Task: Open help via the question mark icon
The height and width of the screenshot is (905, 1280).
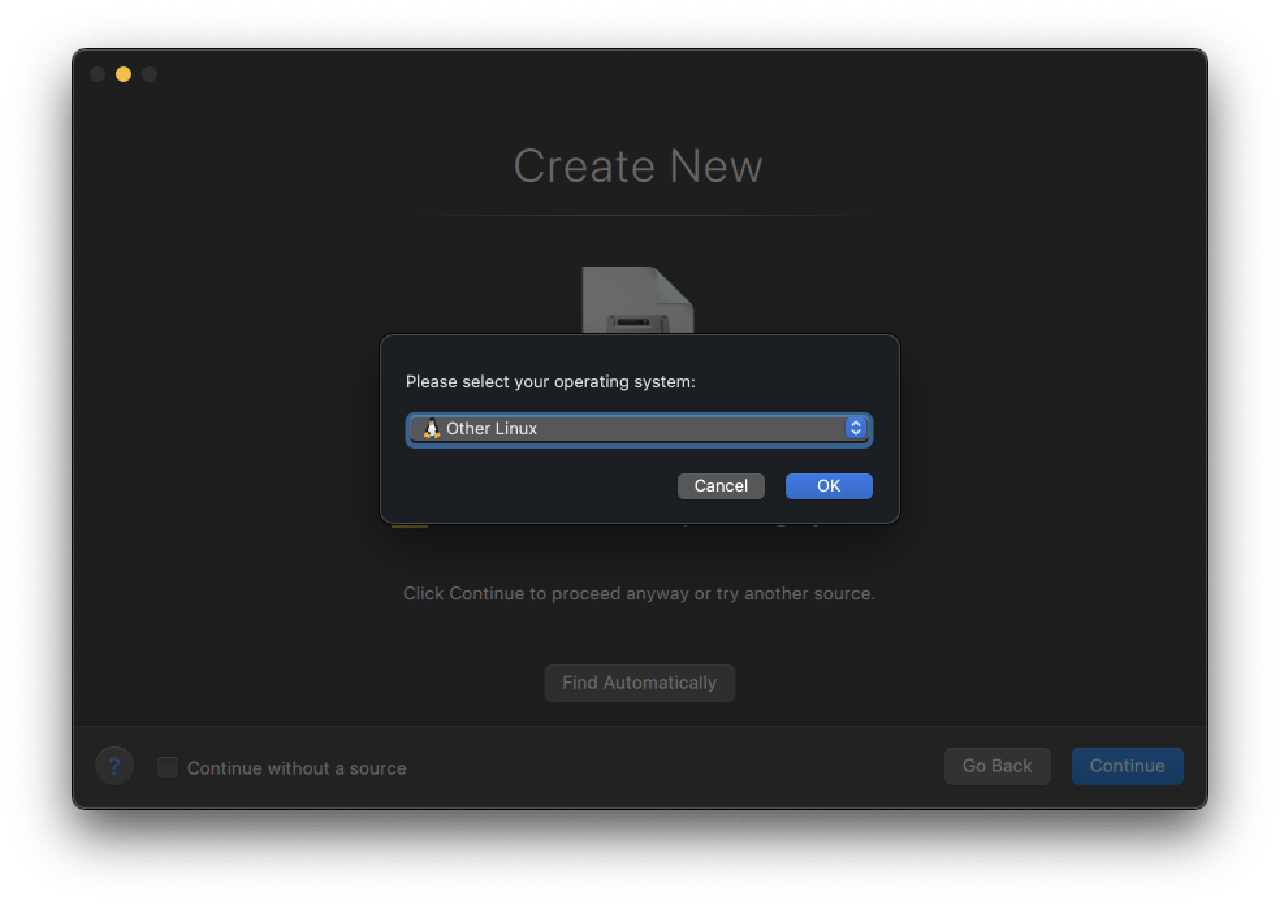Action: click(114, 767)
